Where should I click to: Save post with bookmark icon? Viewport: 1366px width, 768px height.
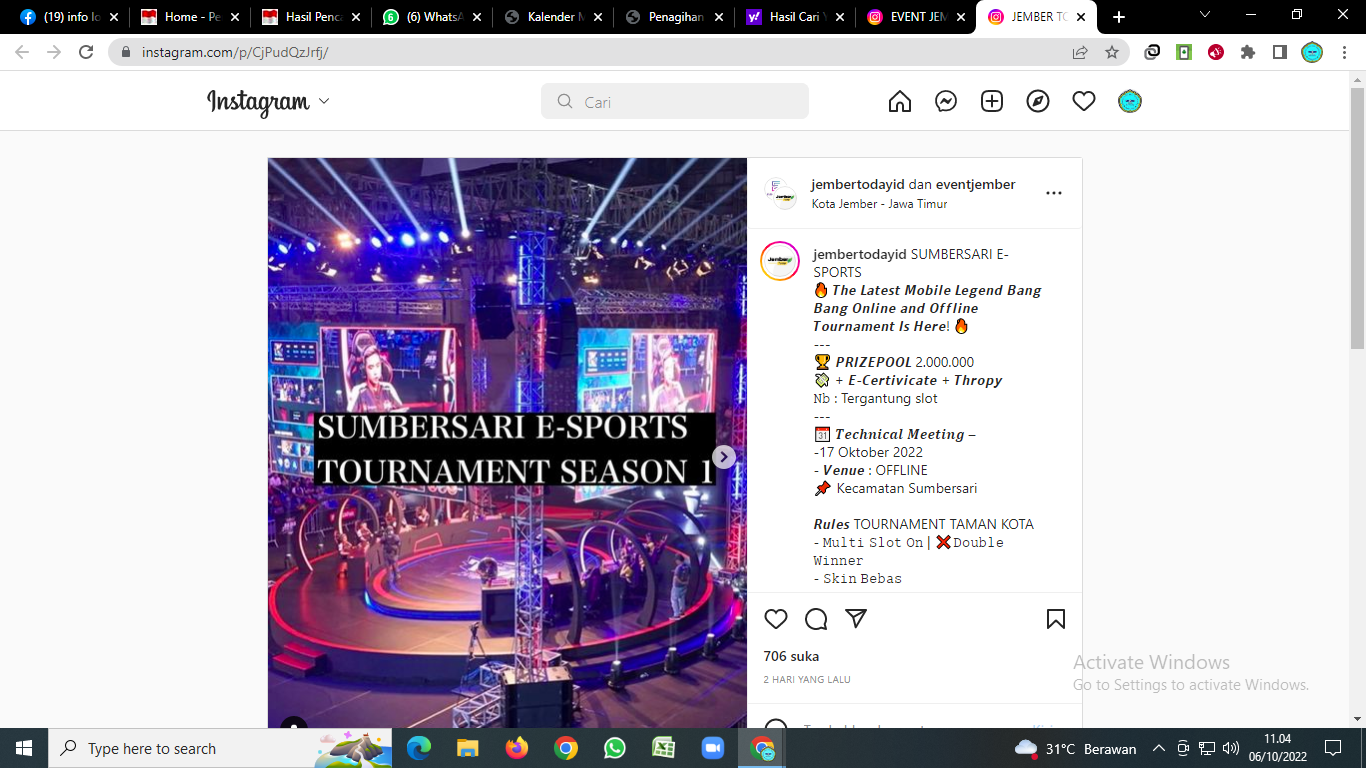click(1056, 619)
